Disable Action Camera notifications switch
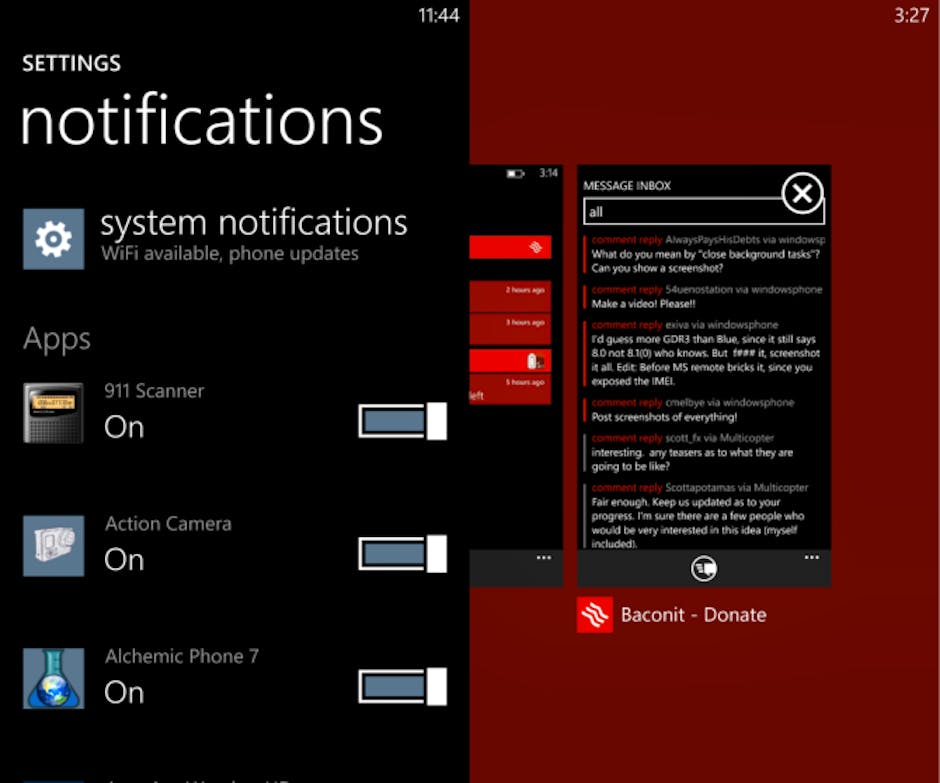This screenshot has height=783, width=940. click(x=402, y=554)
